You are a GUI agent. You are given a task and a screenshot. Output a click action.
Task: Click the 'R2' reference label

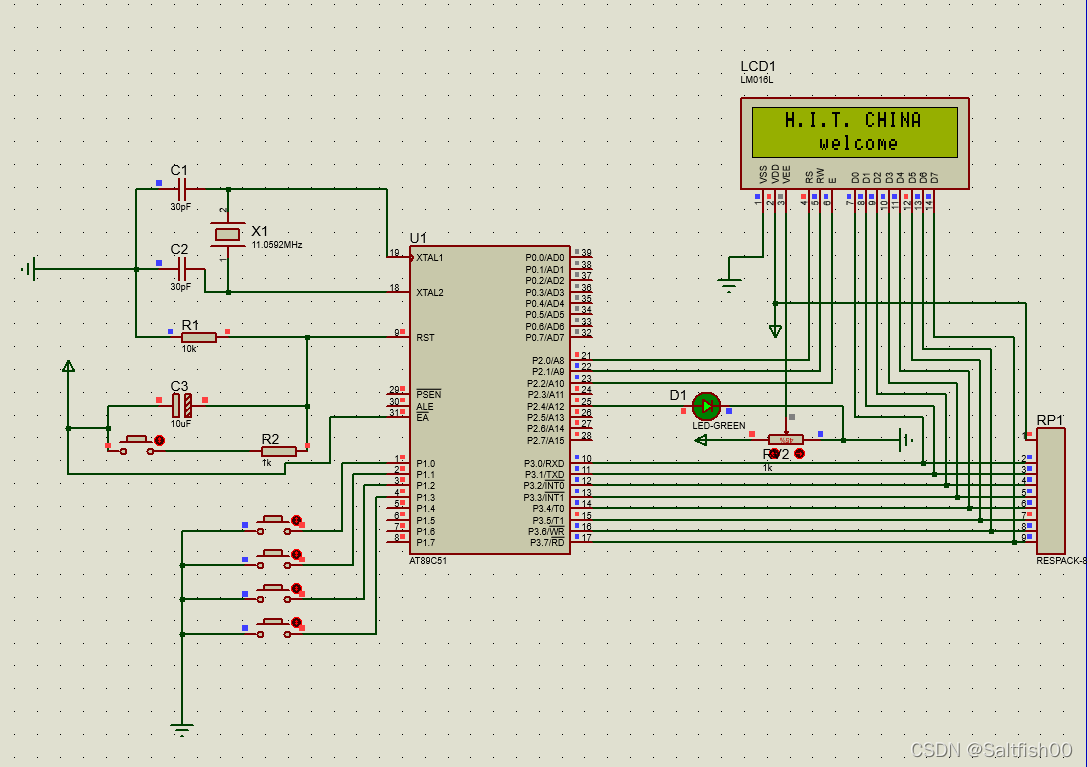[270, 439]
